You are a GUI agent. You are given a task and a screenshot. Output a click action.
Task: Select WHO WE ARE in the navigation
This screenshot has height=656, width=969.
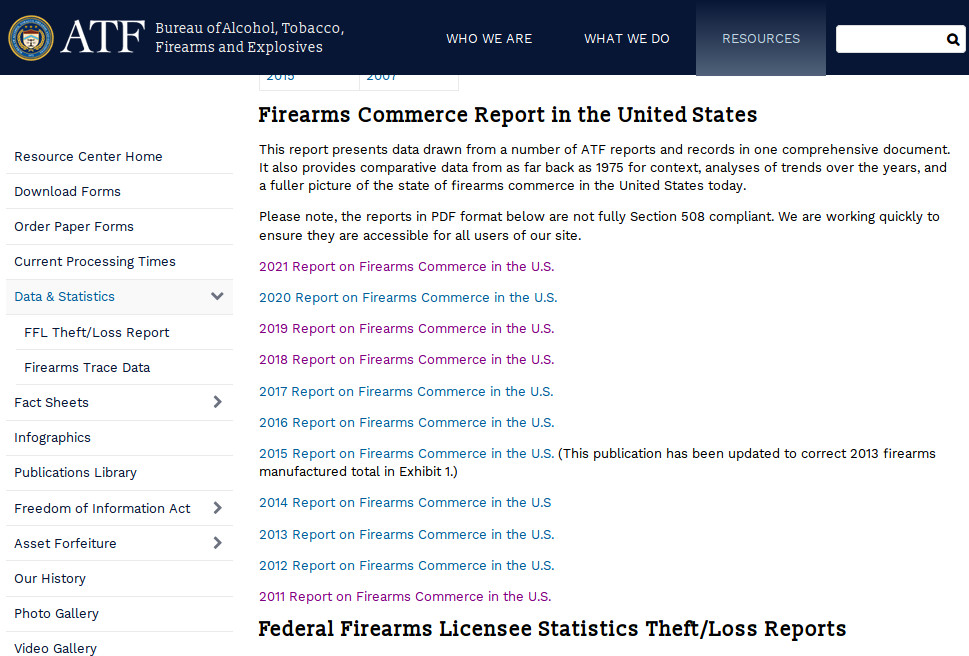pos(489,38)
